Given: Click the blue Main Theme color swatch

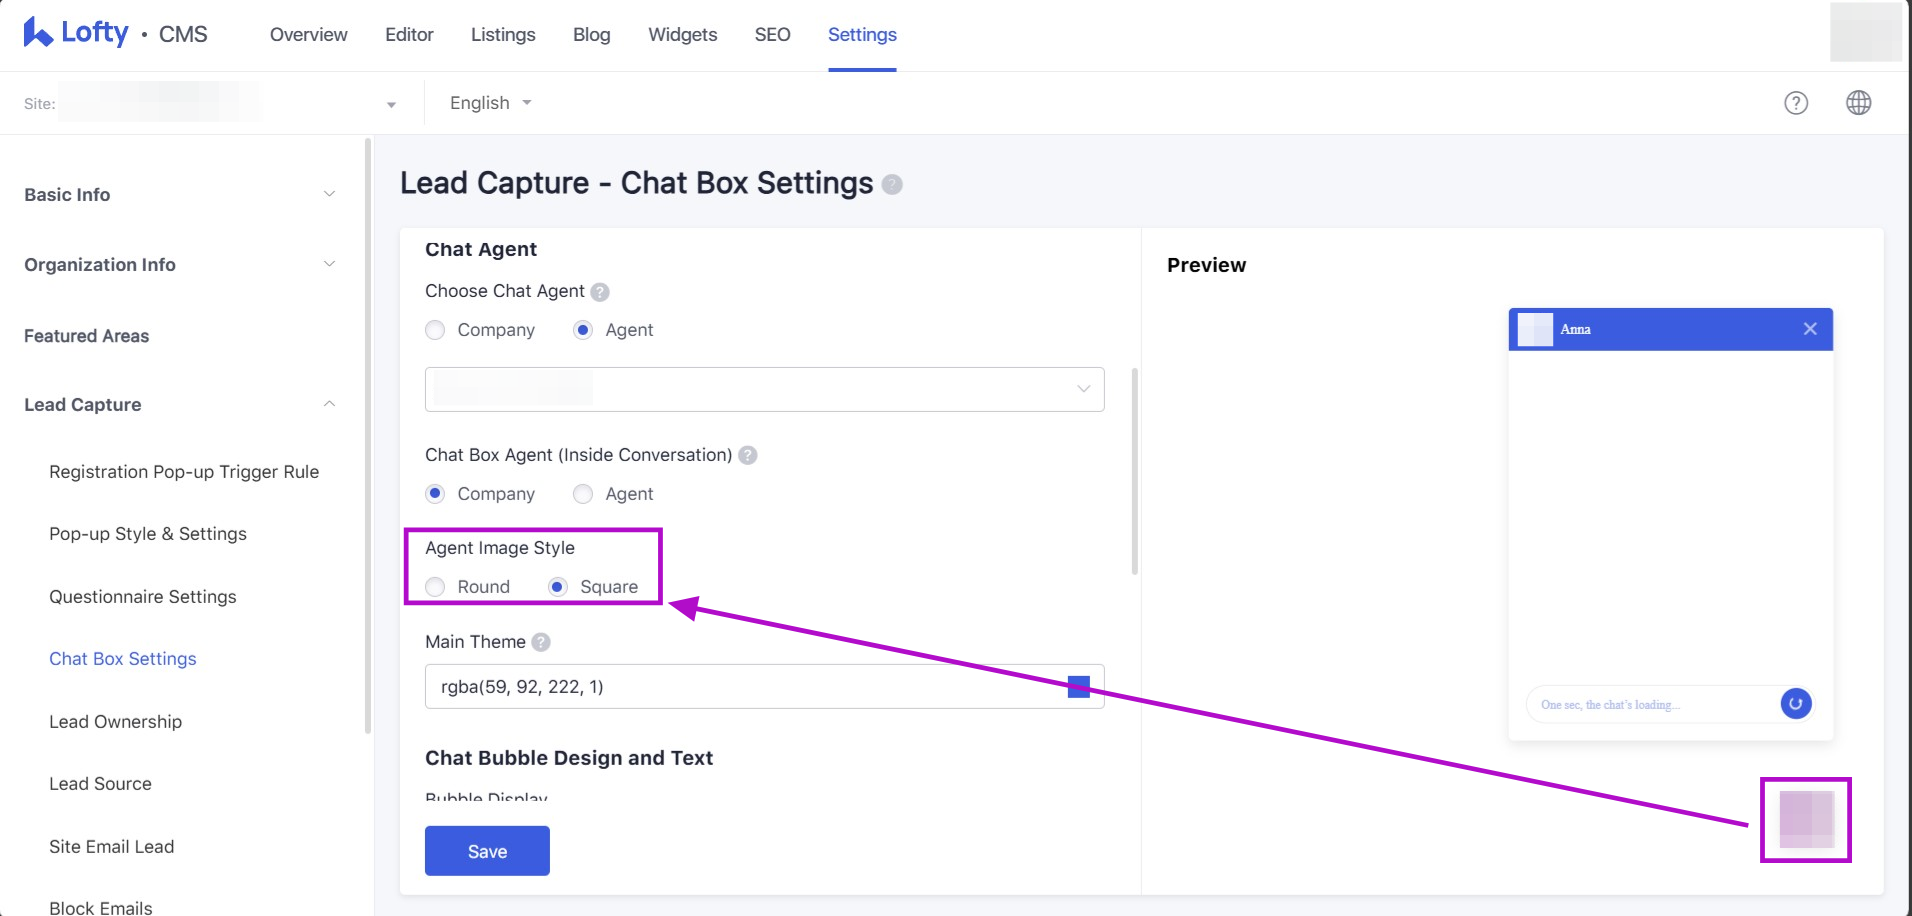Looking at the screenshot, I should point(1078,687).
